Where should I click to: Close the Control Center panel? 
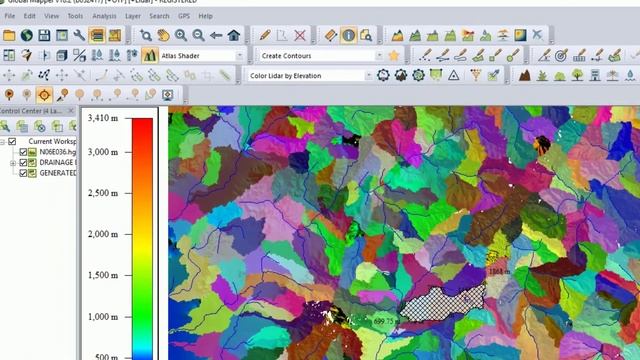71,111
